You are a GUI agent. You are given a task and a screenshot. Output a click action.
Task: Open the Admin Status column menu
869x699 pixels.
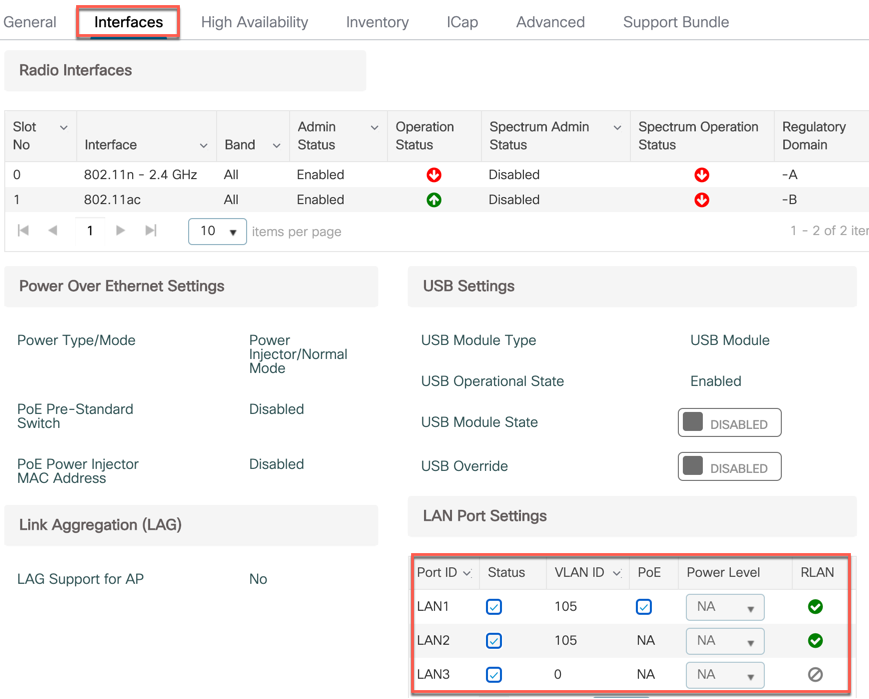pyautogui.click(x=375, y=127)
